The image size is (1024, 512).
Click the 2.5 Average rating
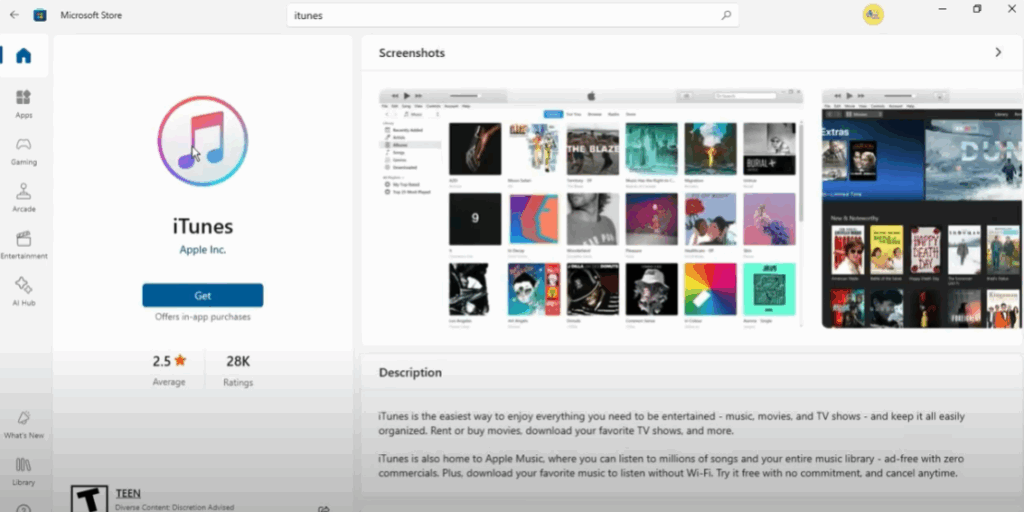(x=169, y=370)
